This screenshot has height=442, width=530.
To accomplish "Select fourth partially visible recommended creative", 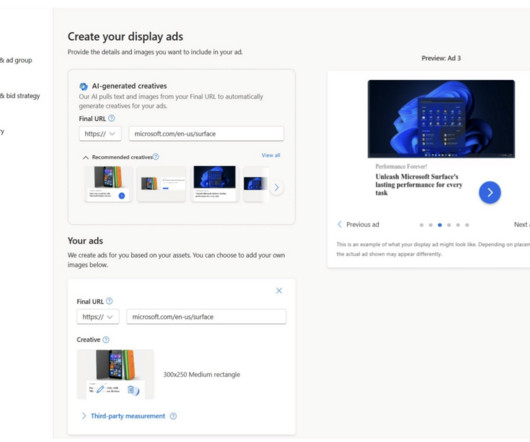I will pyautogui.click(x=256, y=184).
